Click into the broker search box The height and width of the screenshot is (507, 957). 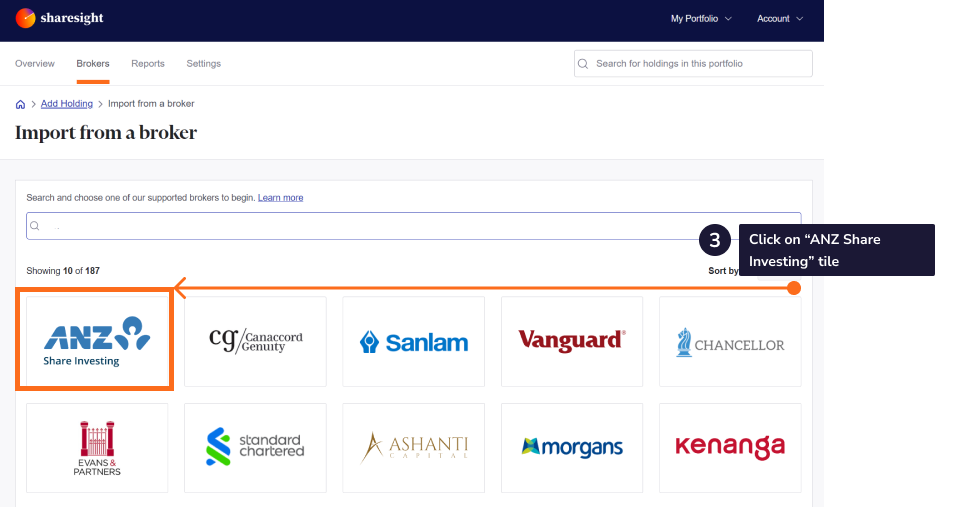tap(413, 226)
